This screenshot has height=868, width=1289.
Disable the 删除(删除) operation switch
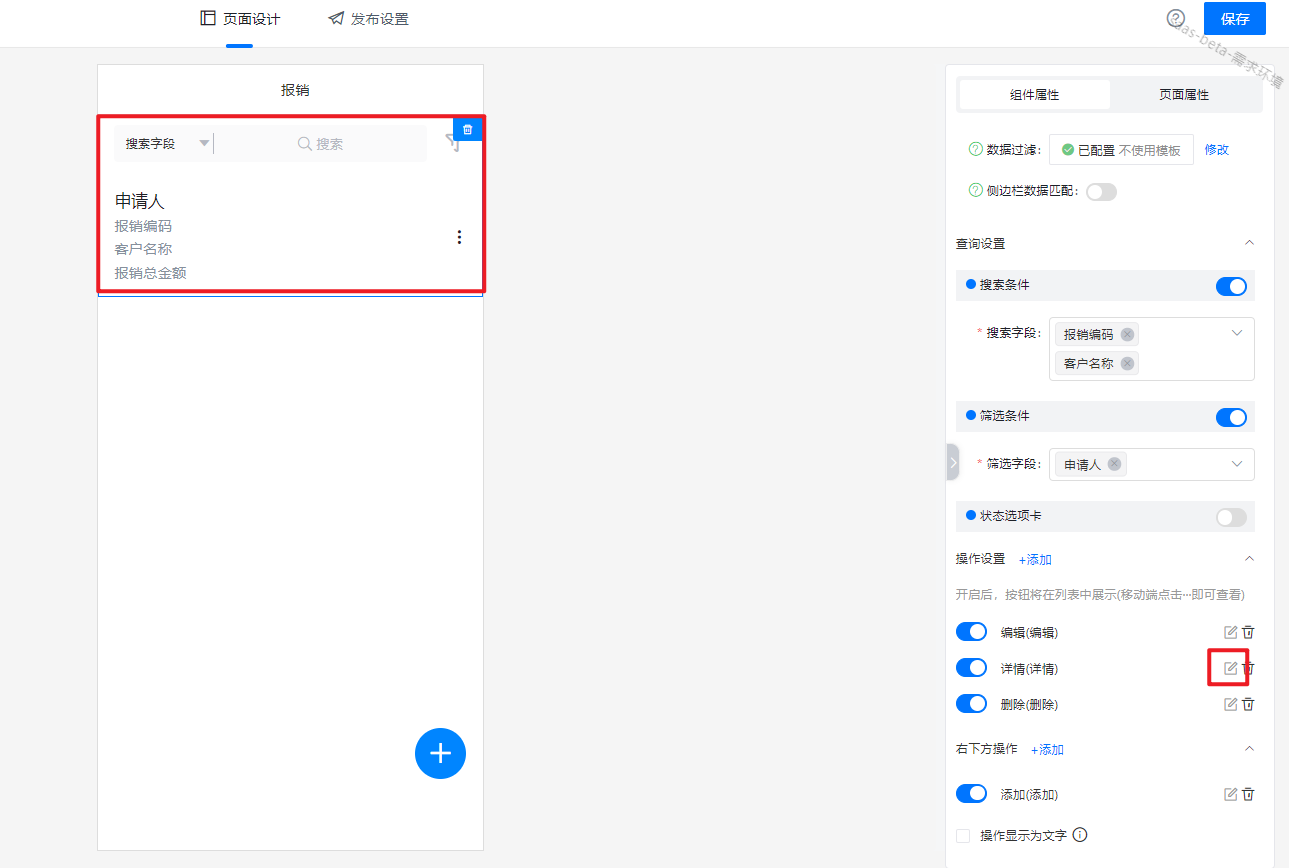[971, 703]
